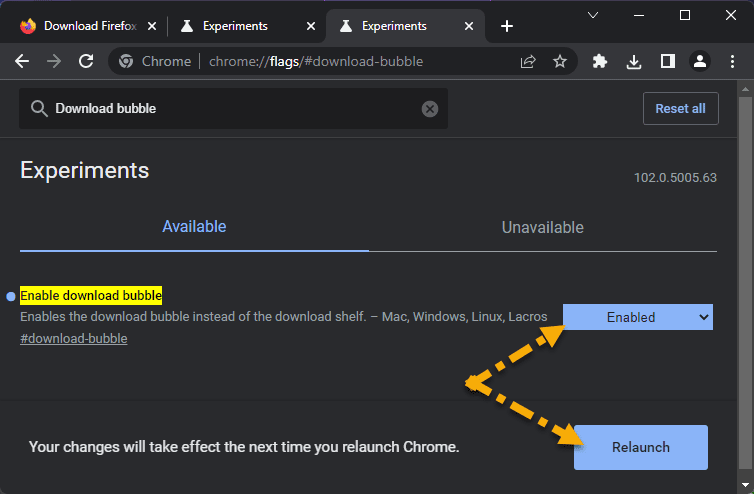
Task: Click the Reset all button
Action: (x=680, y=109)
